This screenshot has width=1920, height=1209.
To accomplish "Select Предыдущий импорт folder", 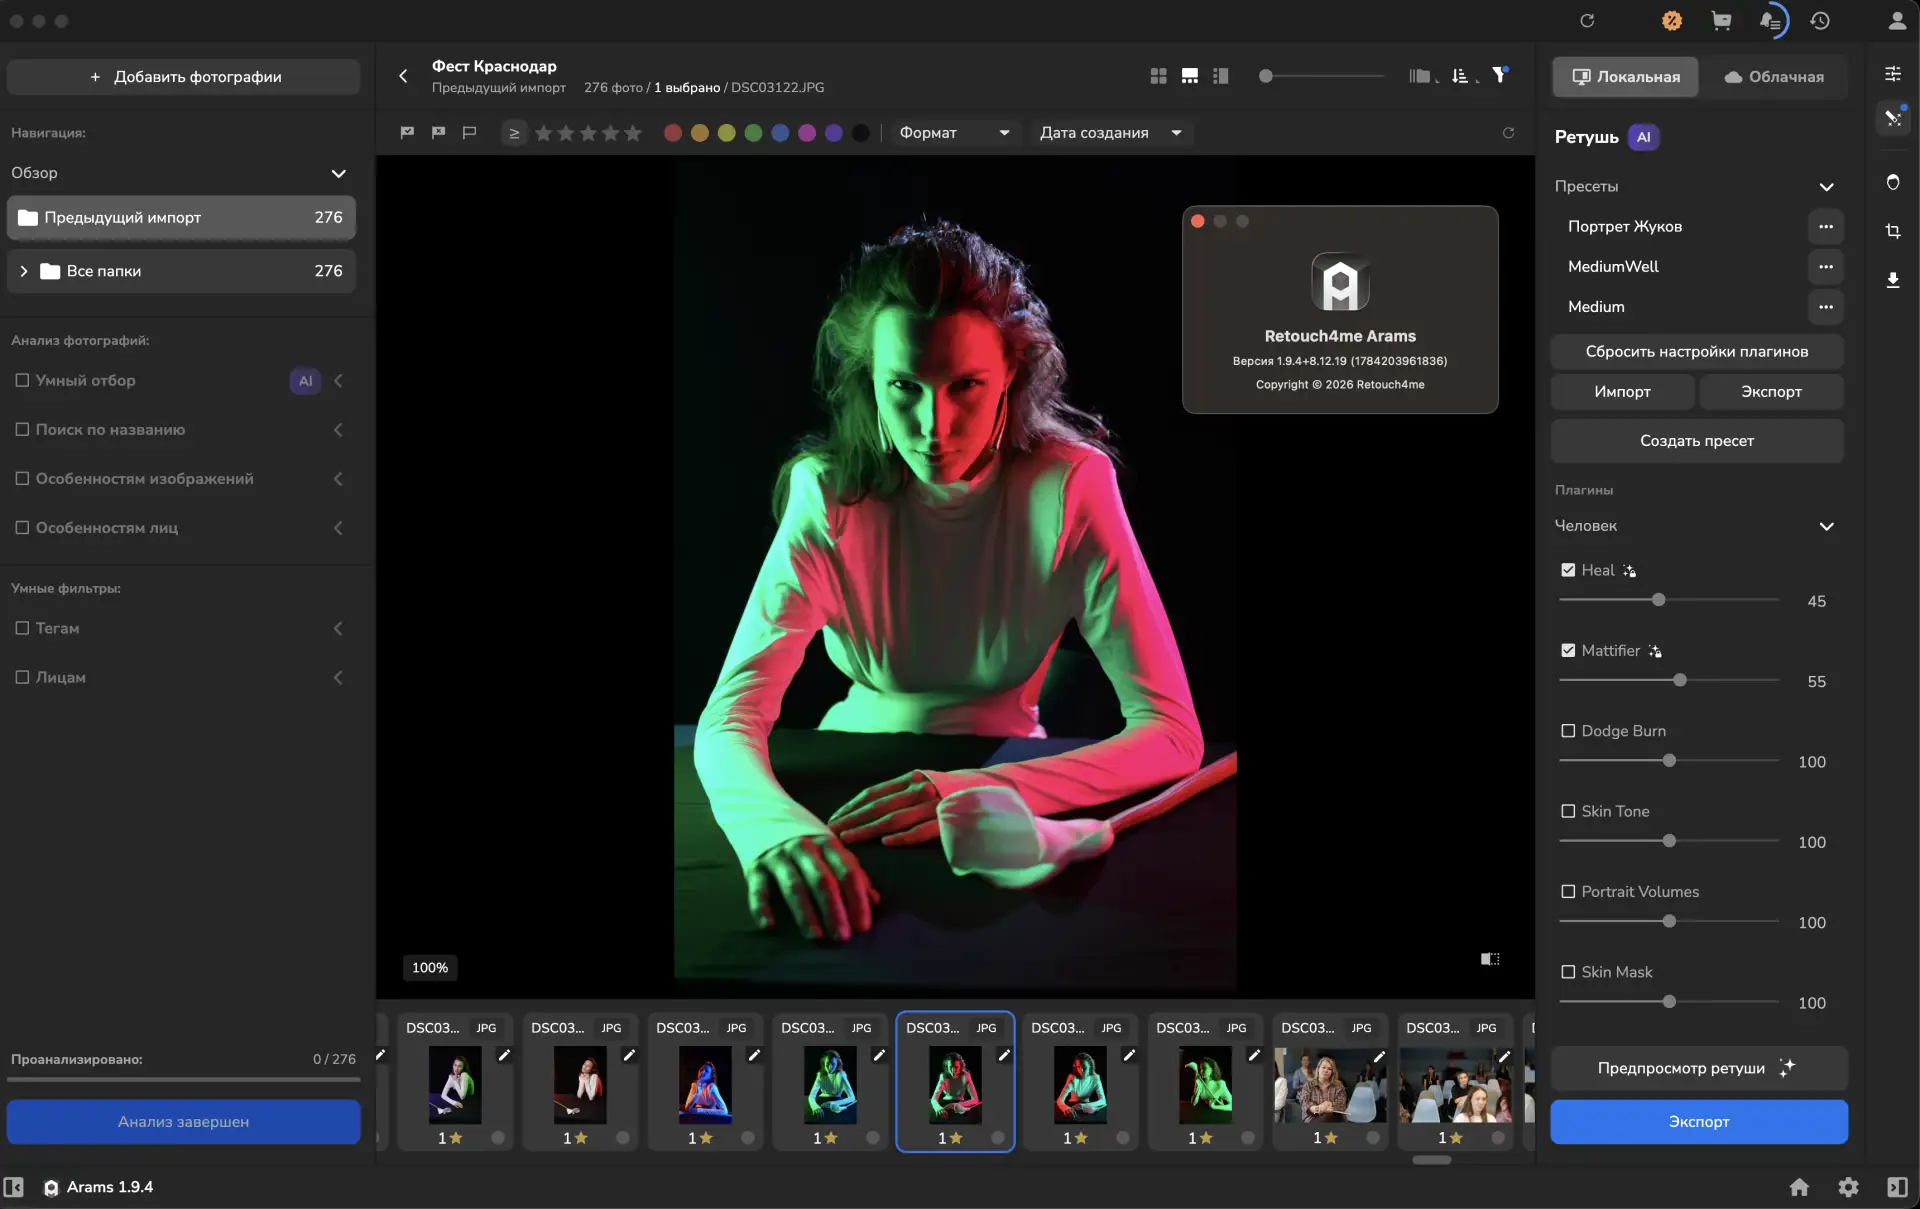I will (181, 217).
